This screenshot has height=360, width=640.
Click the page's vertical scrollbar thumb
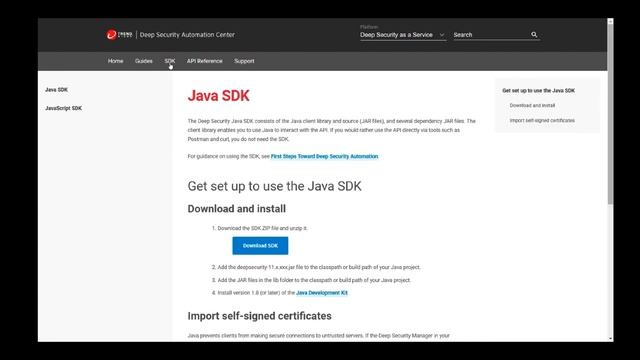coord(610,114)
